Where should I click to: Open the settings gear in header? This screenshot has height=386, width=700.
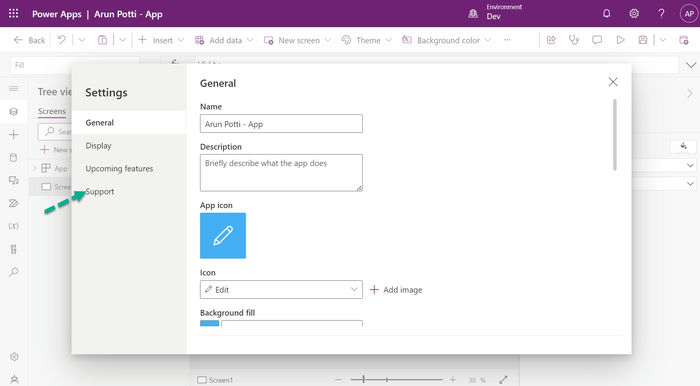tap(633, 13)
